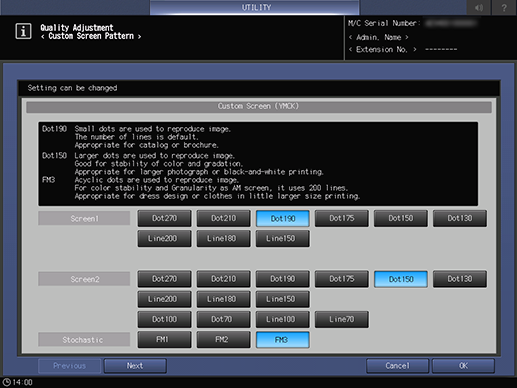Choose the Dot70 screen option
This screenshot has height=388, width=517.
[223, 319]
